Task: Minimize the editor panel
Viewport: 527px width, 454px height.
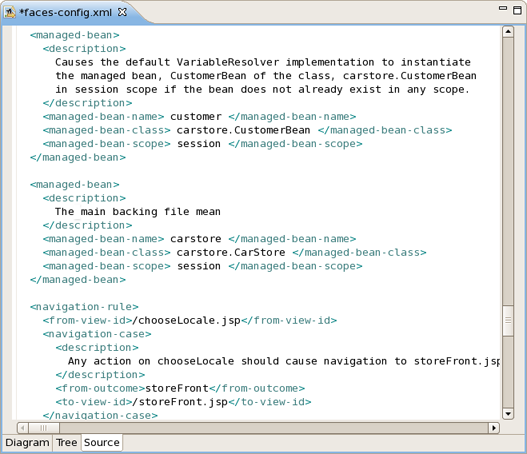Action: point(503,8)
